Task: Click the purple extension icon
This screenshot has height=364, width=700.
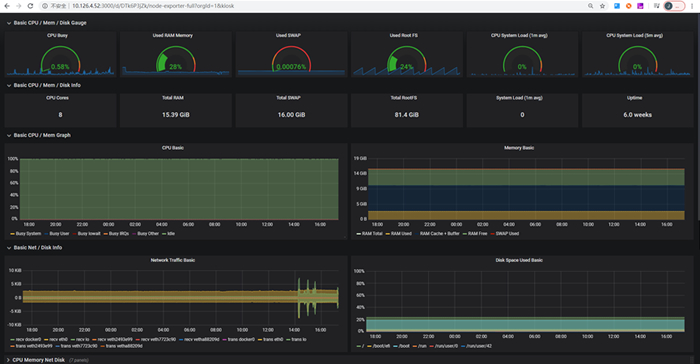Action: pyautogui.click(x=640, y=6)
